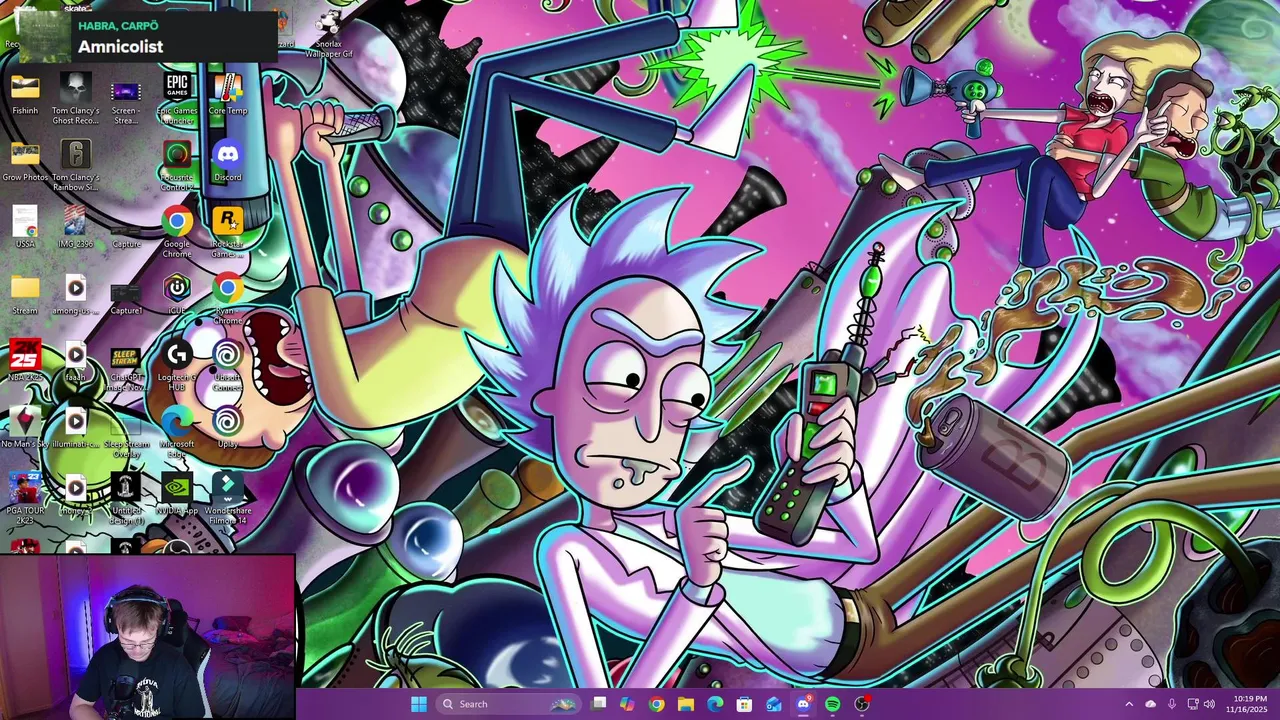The width and height of the screenshot is (1280, 720).
Task: Open Logitech G HUB shortcut
Action: (177, 366)
